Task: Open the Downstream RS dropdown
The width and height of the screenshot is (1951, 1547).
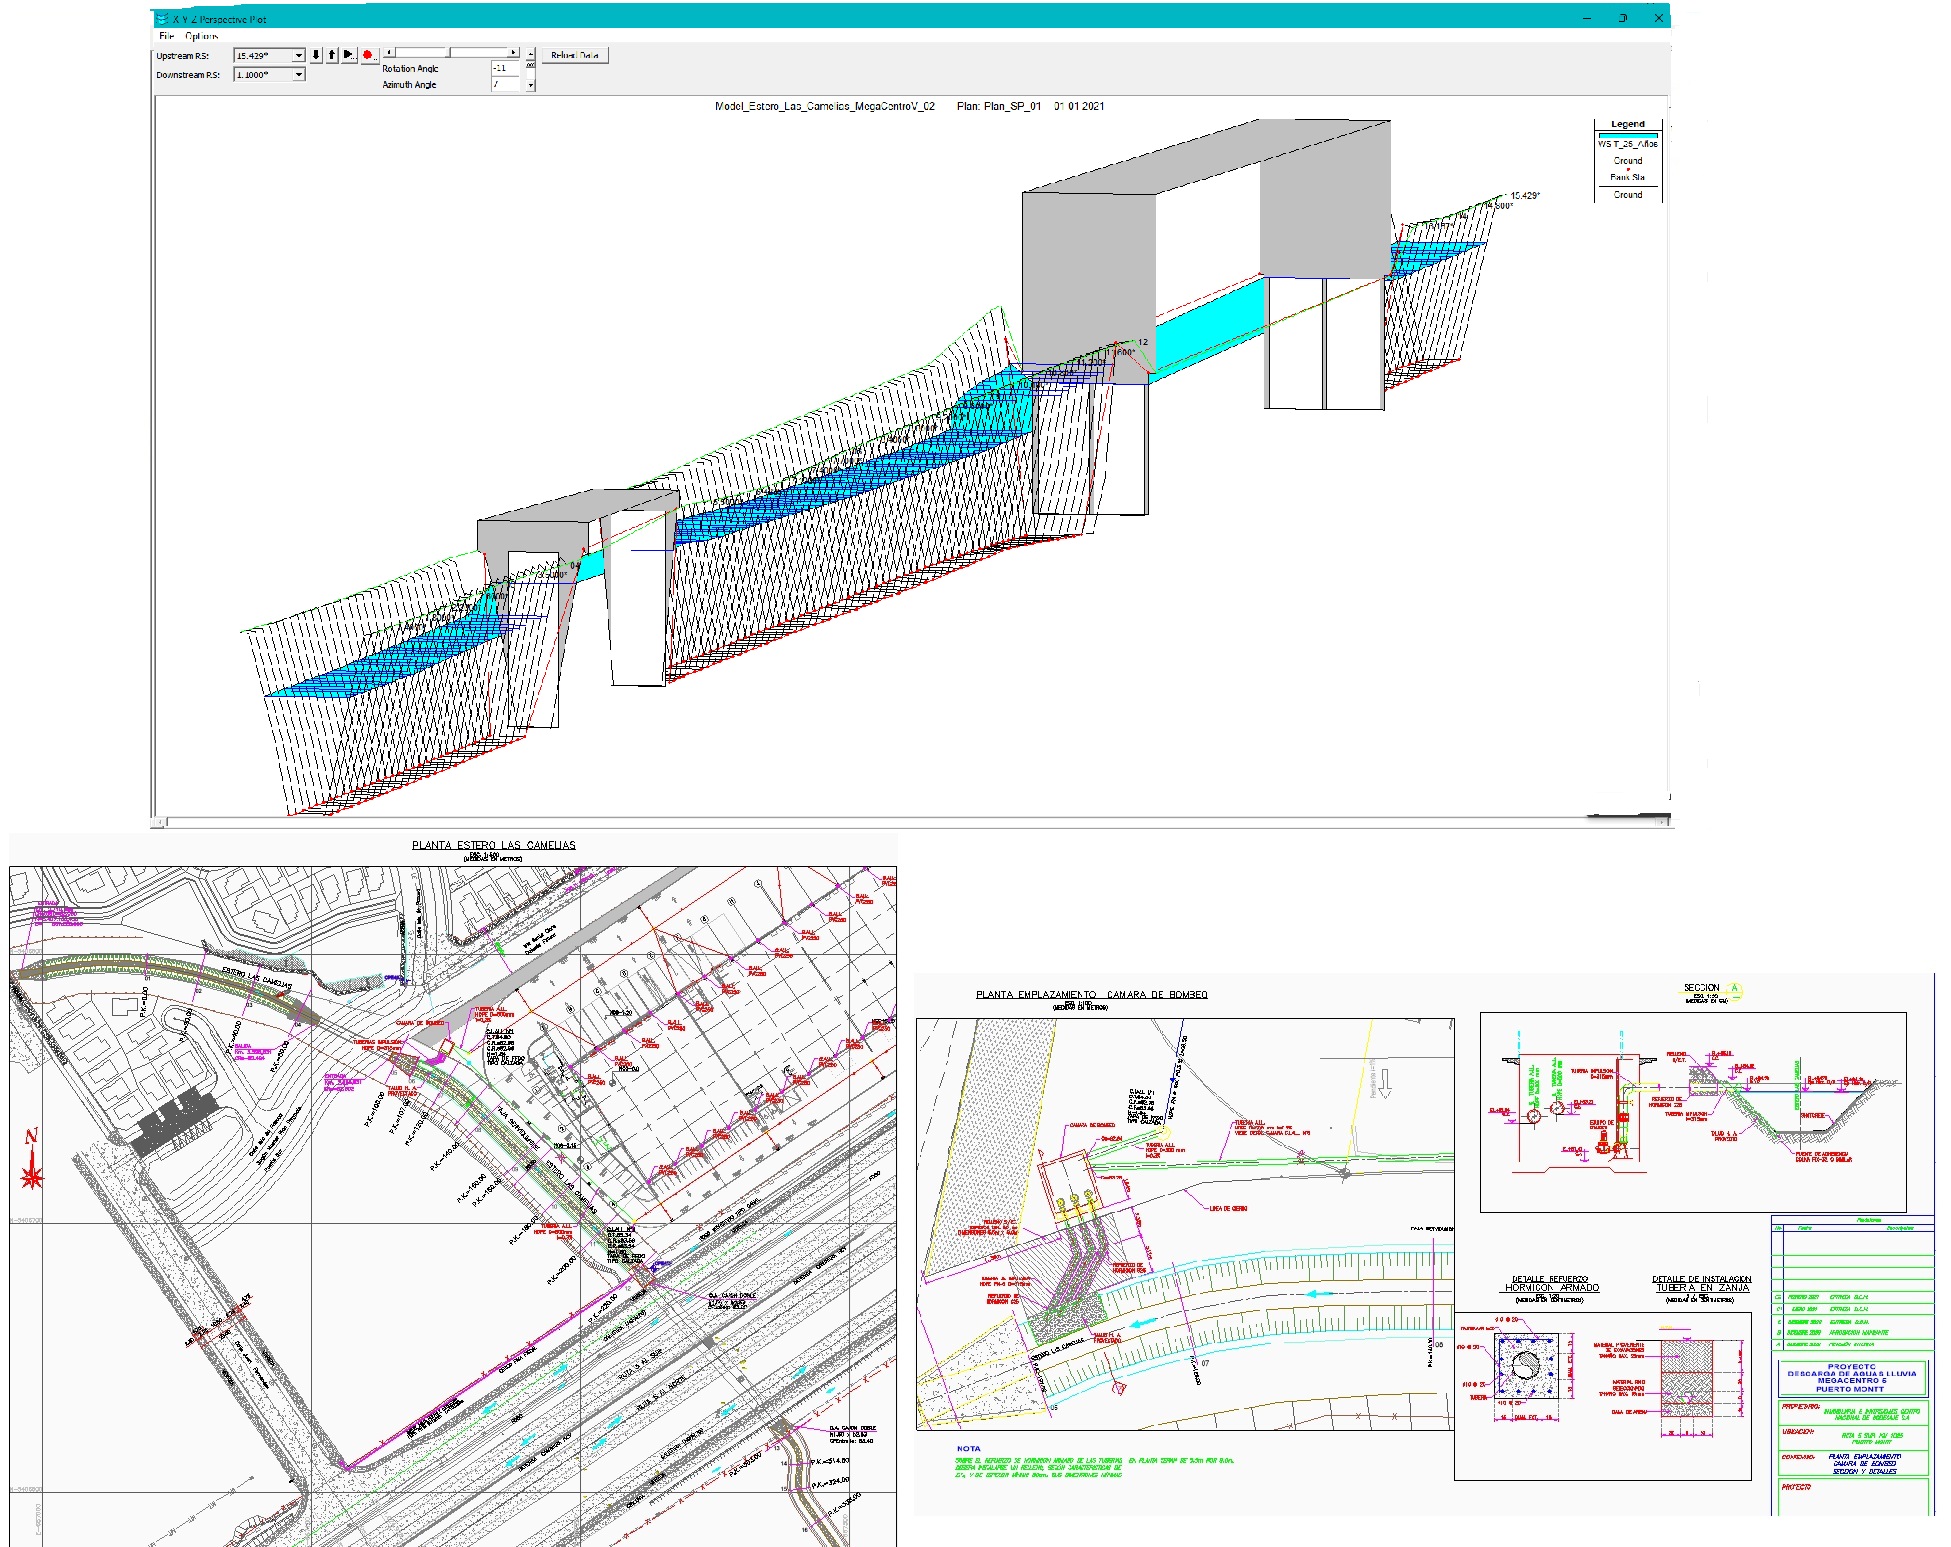Action: pos(298,75)
